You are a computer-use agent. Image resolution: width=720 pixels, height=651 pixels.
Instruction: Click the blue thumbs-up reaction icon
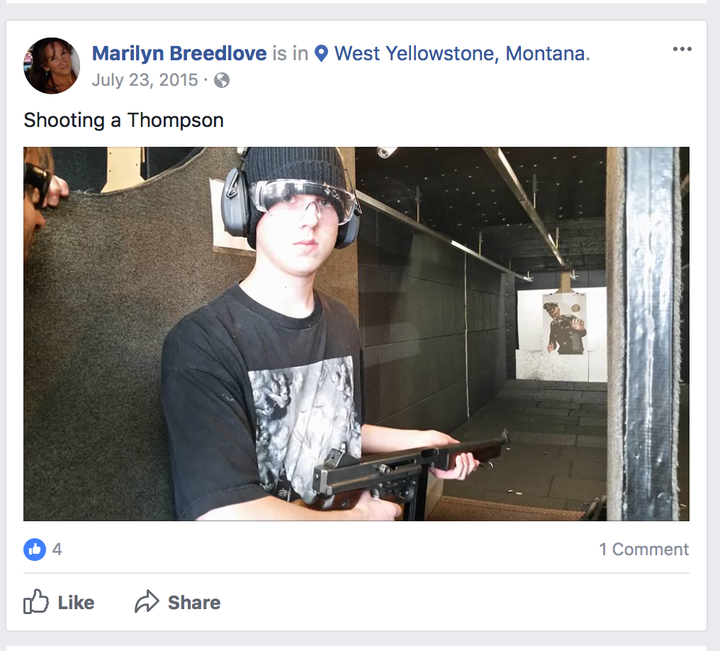35,549
